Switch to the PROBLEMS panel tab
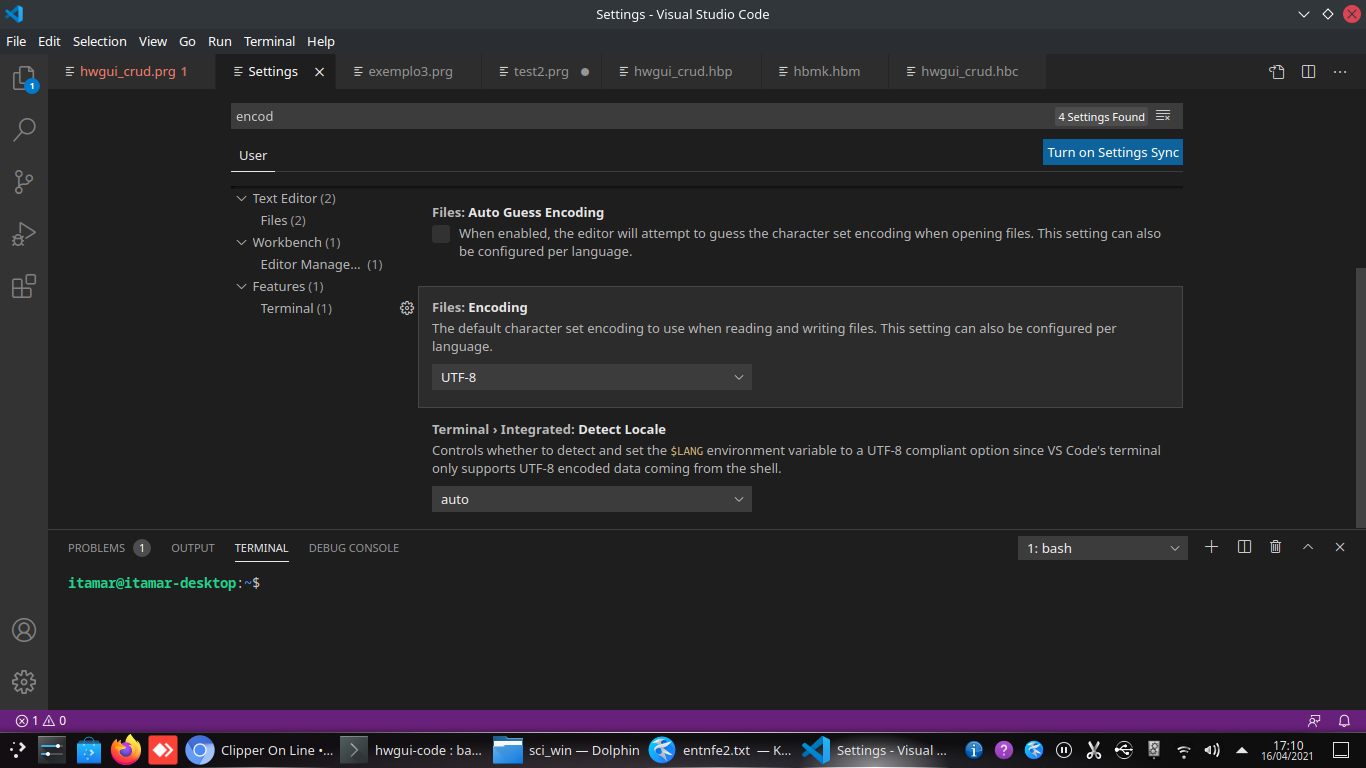This screenshot has height=768, width=1366. [x=97, y=548]
